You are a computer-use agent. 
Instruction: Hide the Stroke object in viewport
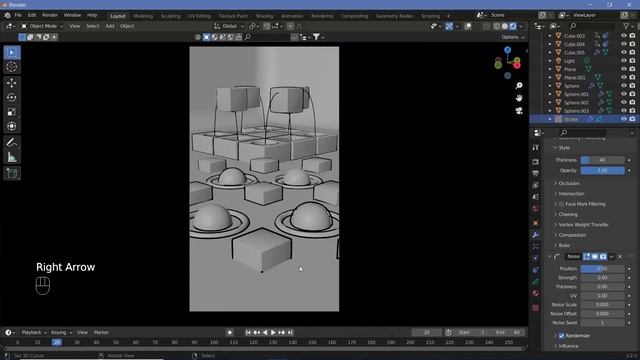tap(623, 119)
